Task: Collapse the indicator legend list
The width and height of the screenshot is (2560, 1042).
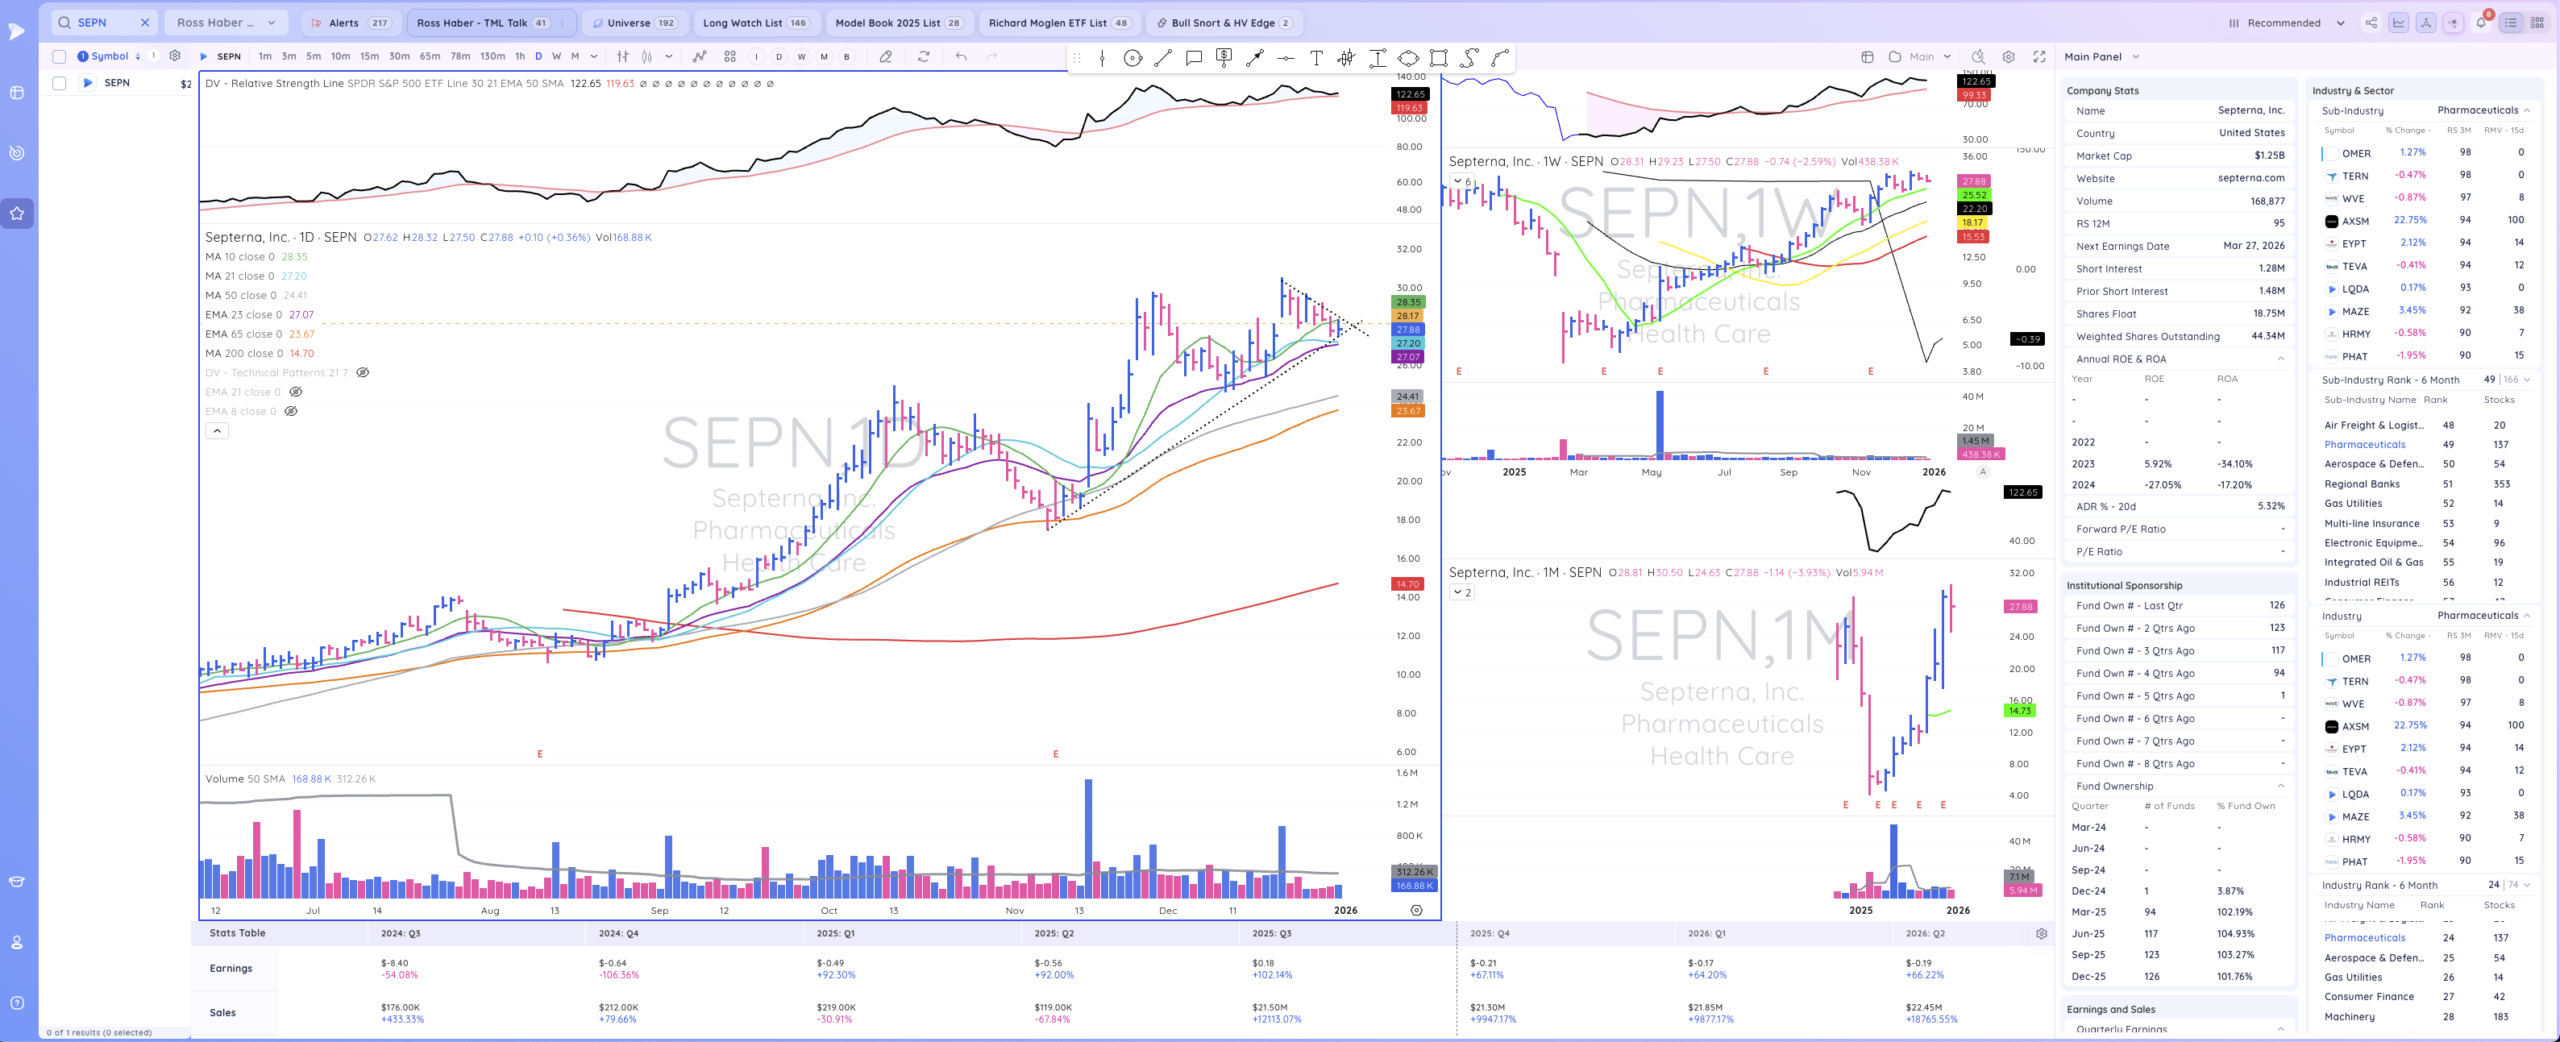Action: pos(217,431)
